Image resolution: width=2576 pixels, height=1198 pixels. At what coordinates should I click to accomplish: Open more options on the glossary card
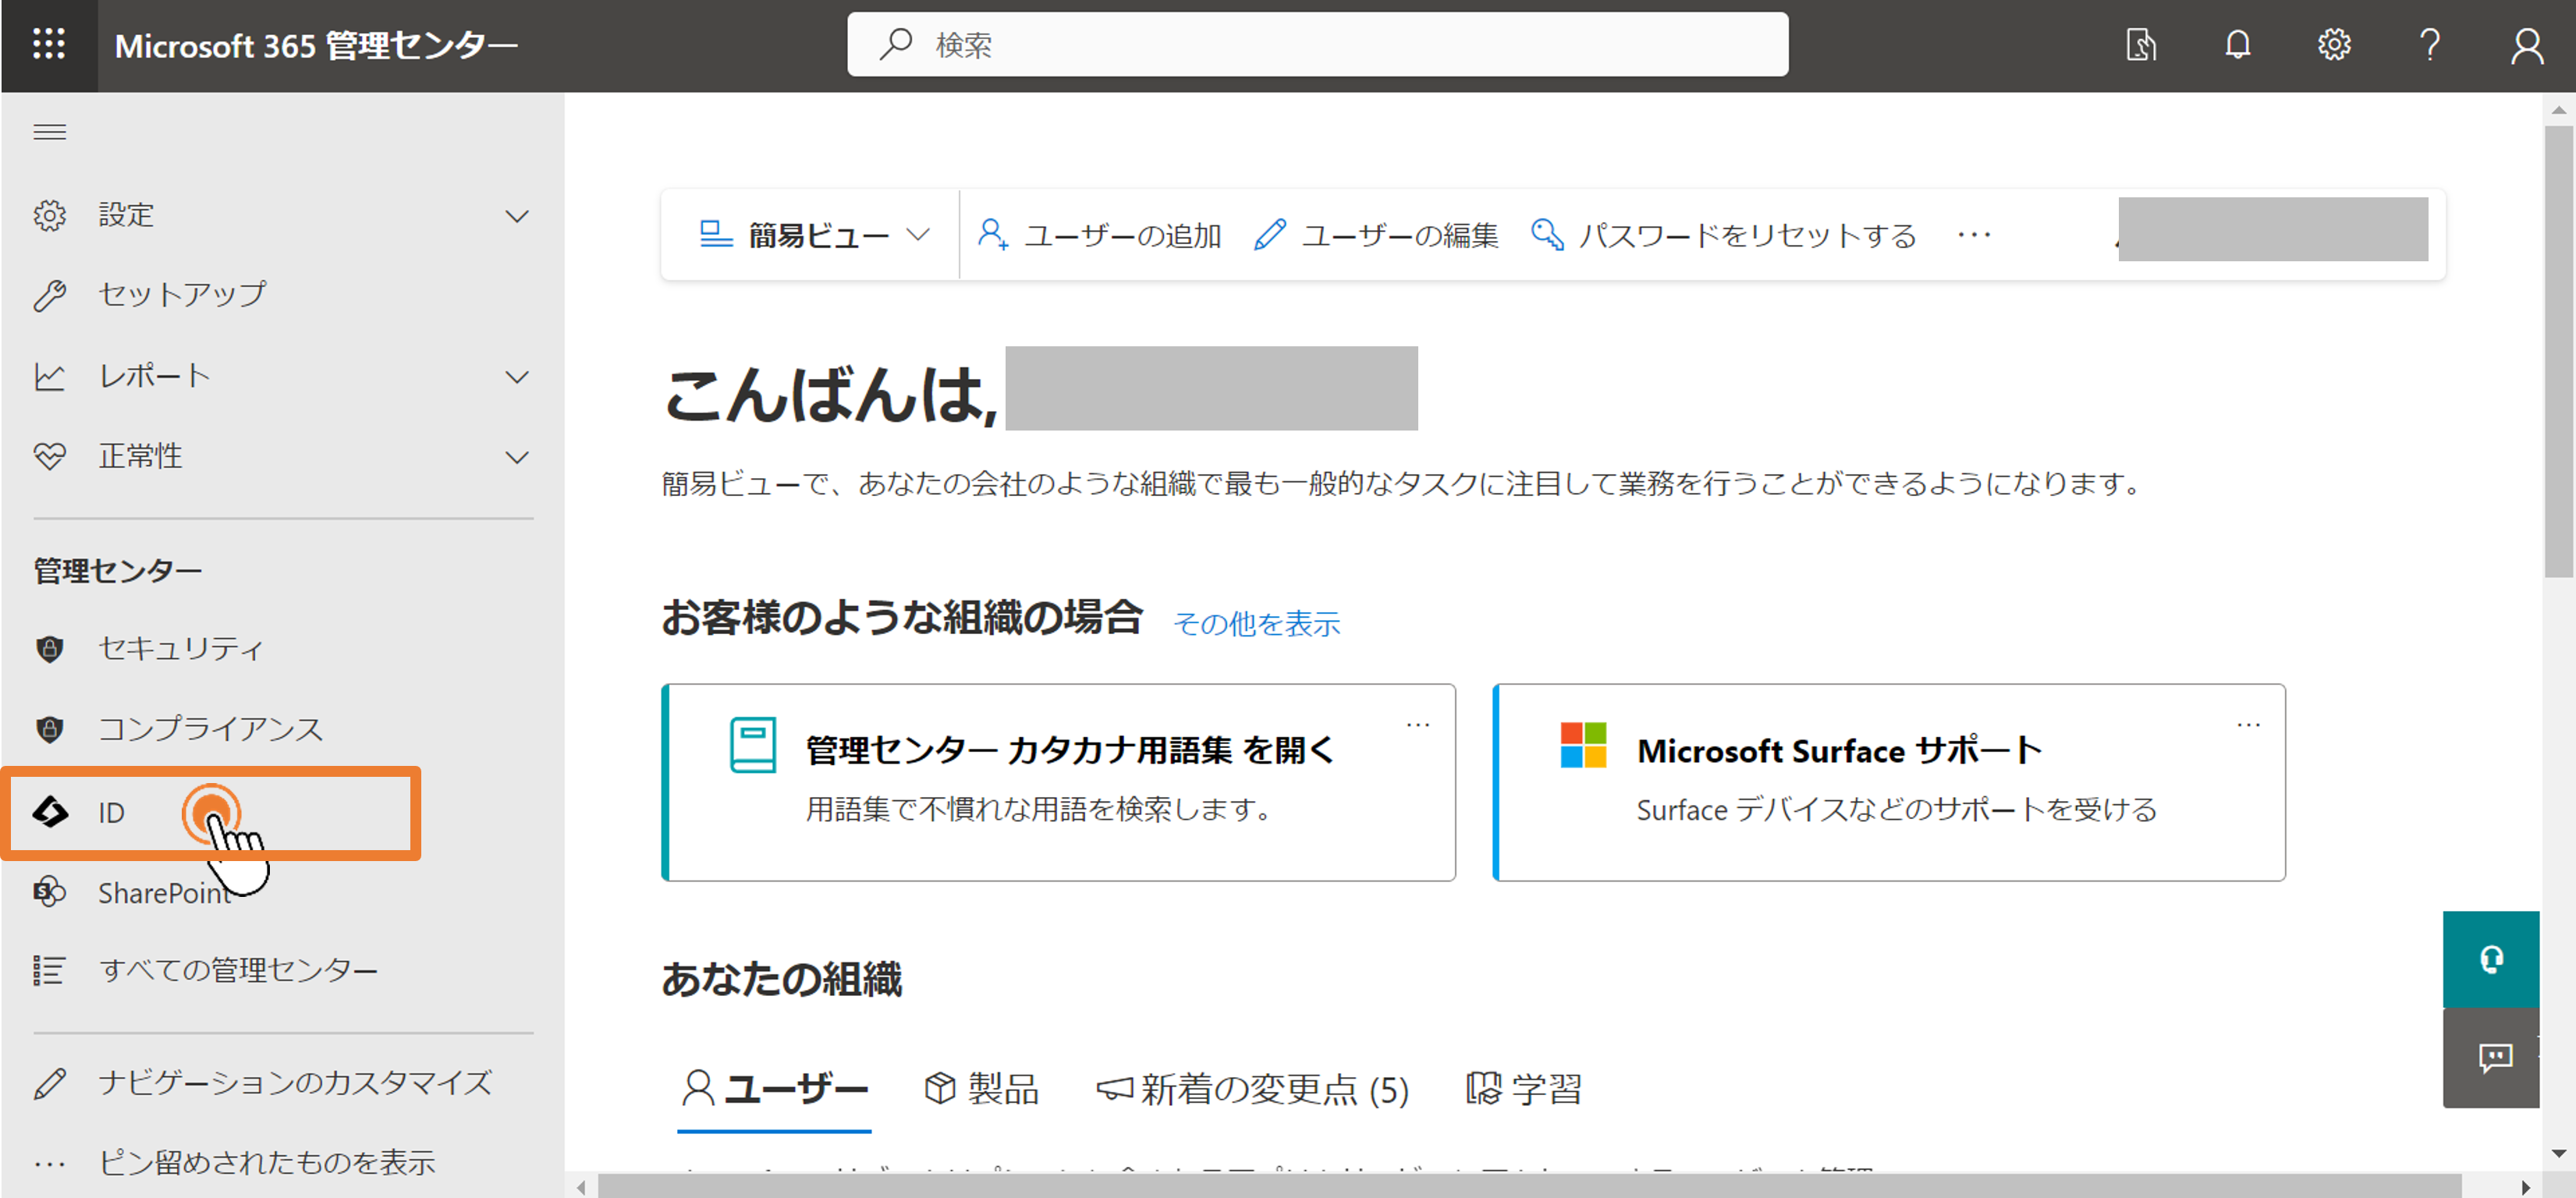[x=1418, y=724]
